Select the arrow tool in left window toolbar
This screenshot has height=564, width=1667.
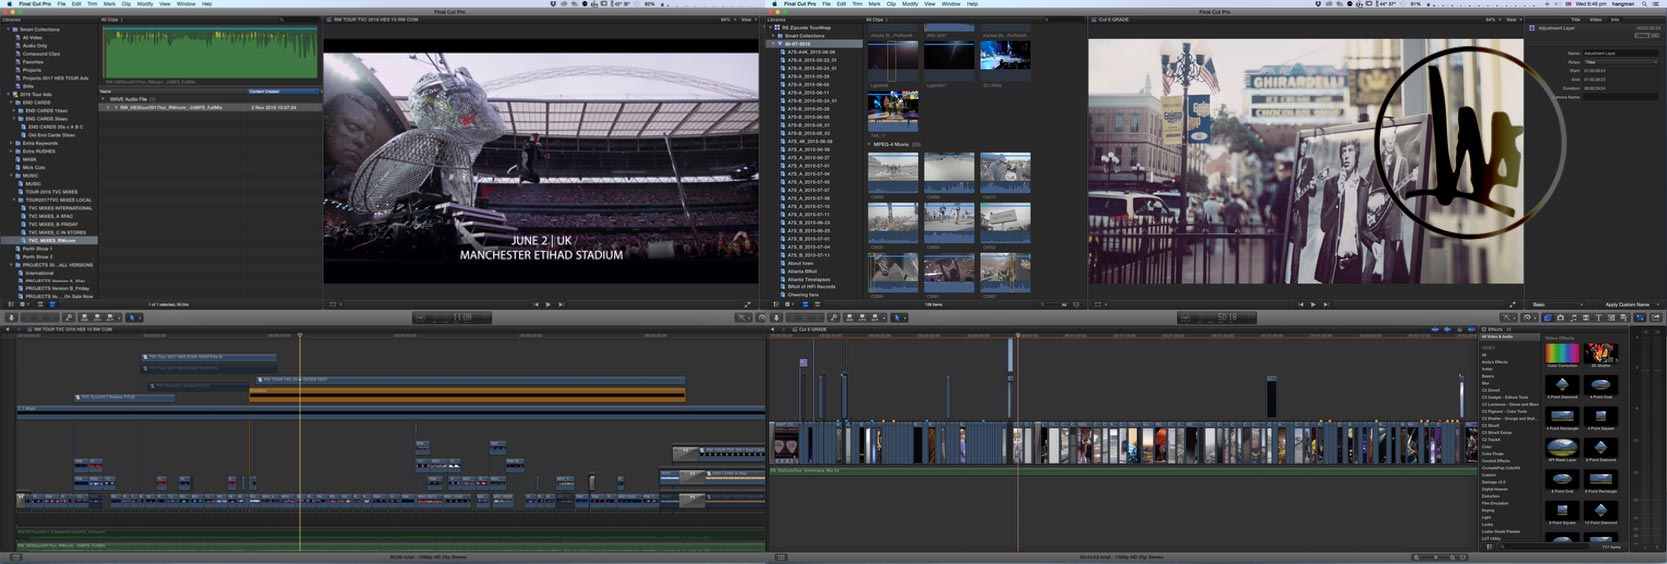132,317
